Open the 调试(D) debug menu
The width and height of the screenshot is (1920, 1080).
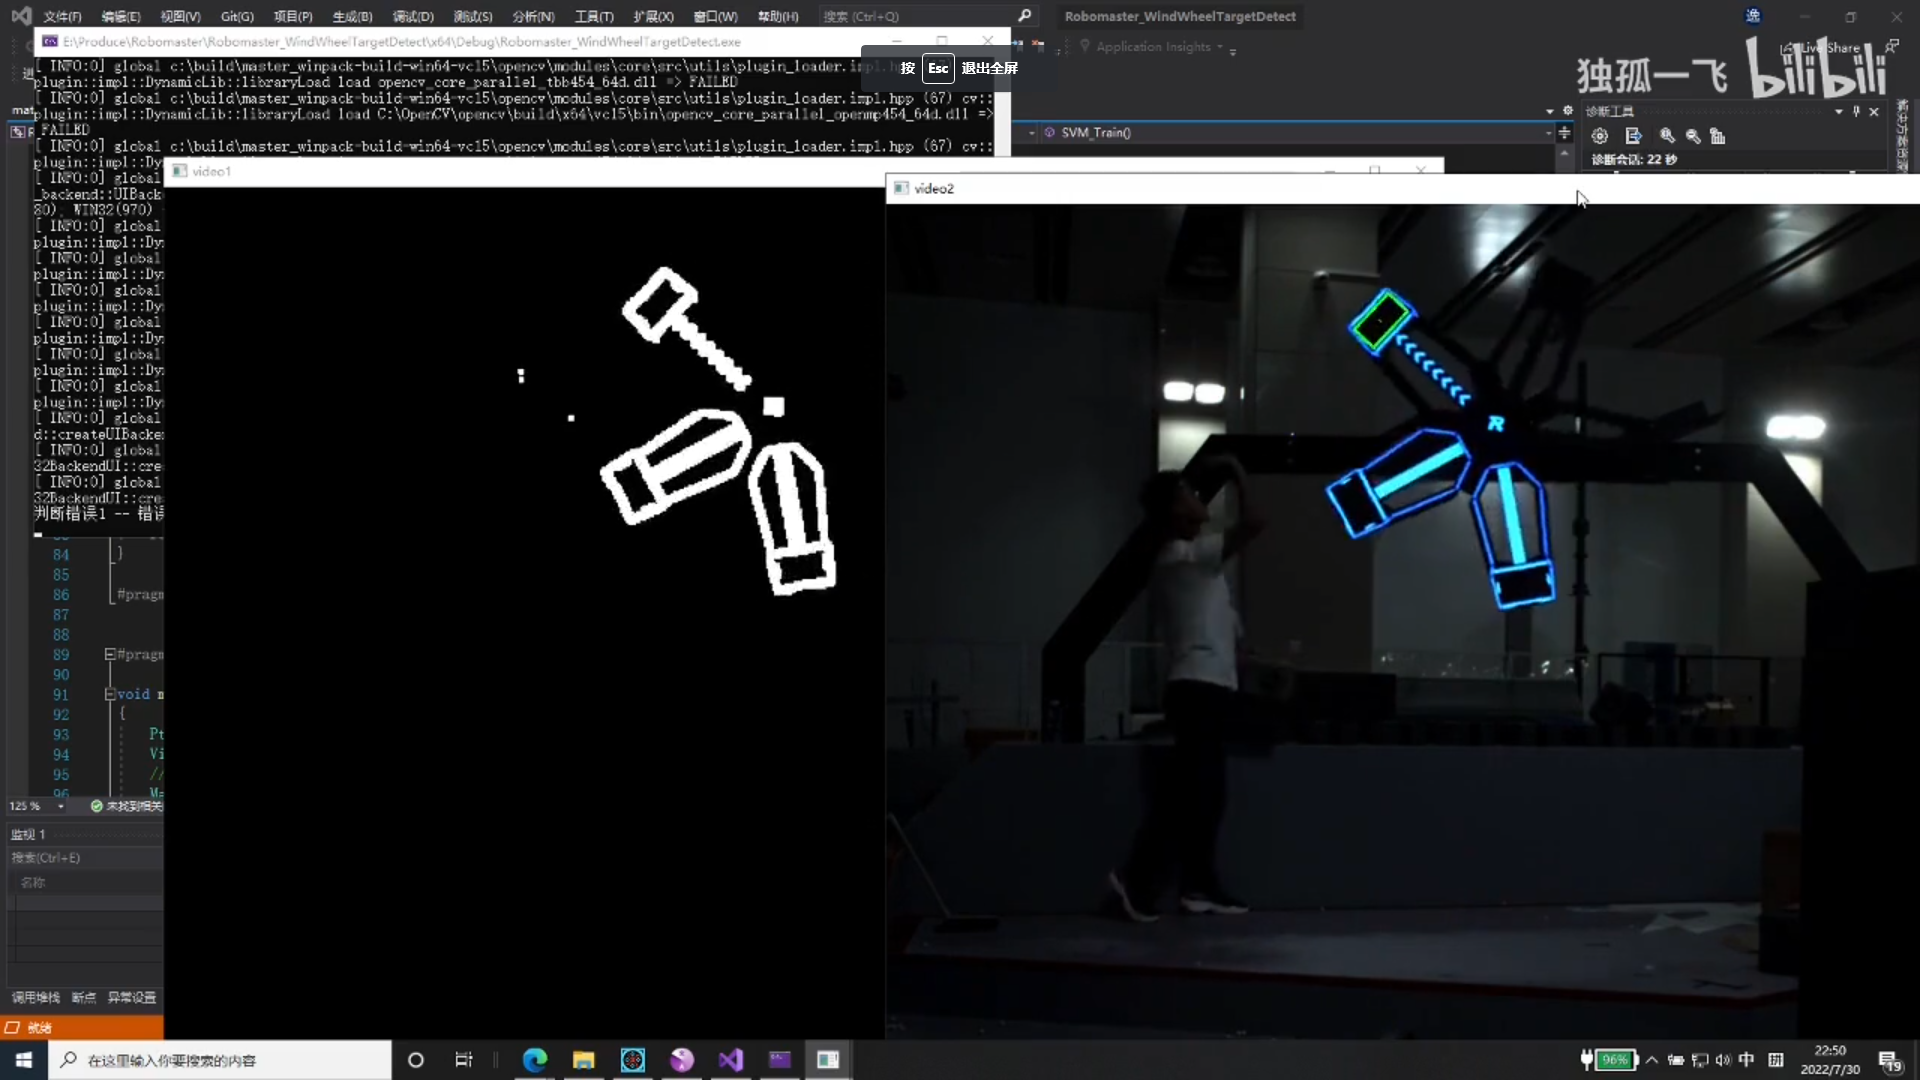(413, 16)
